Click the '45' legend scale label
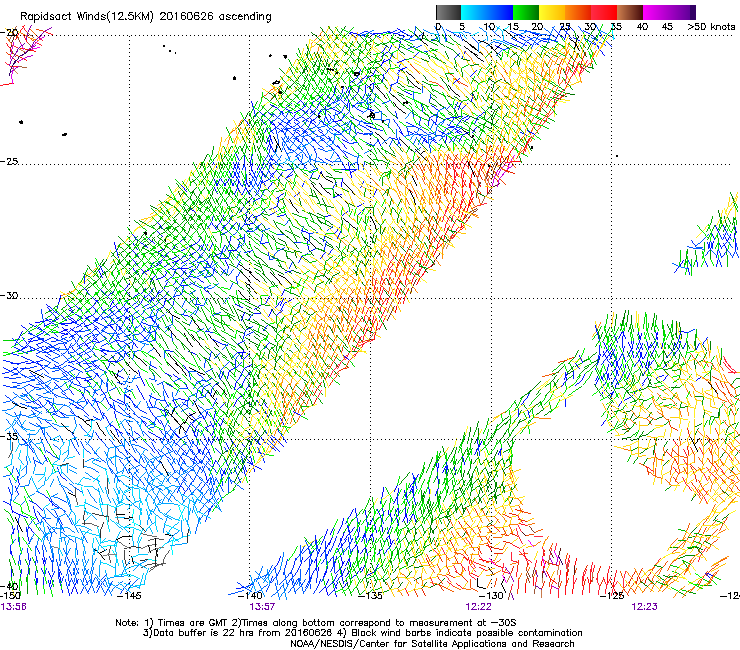The width and height of the screenshot is (740, 650). click(x=667, y=27)
